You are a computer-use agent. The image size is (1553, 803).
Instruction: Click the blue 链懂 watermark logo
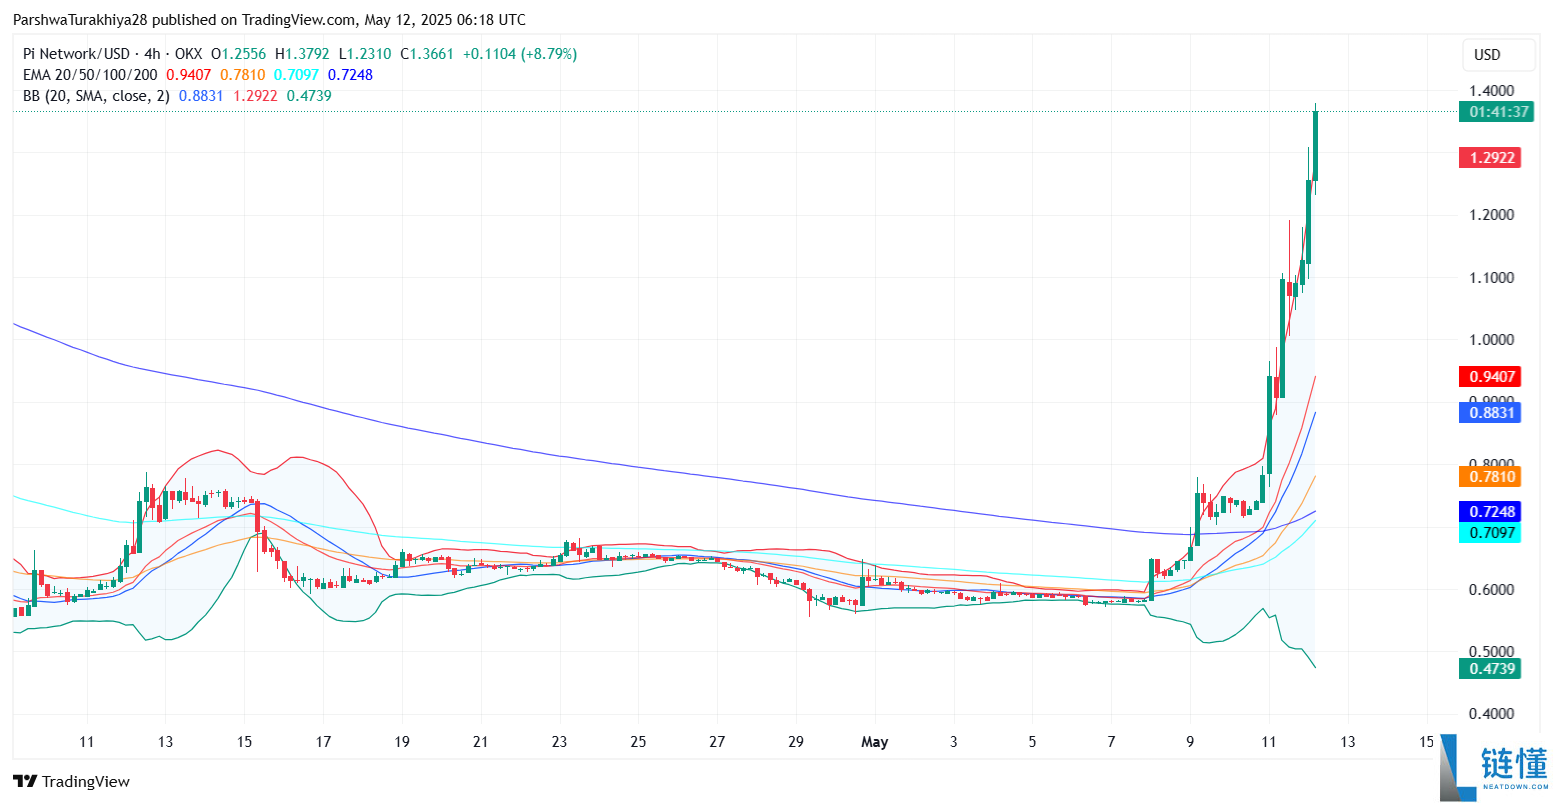coord(1494,770)
